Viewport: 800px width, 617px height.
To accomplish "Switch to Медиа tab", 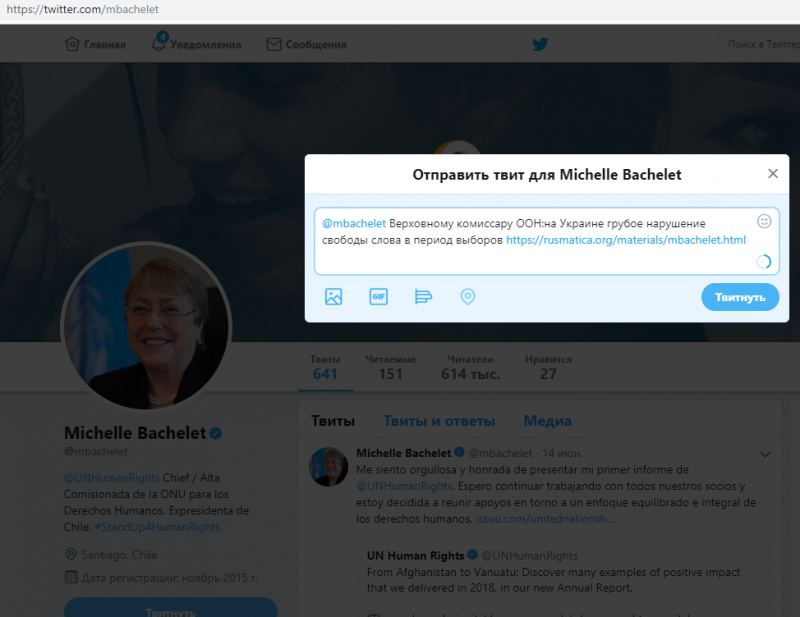I will coord(547,421).
